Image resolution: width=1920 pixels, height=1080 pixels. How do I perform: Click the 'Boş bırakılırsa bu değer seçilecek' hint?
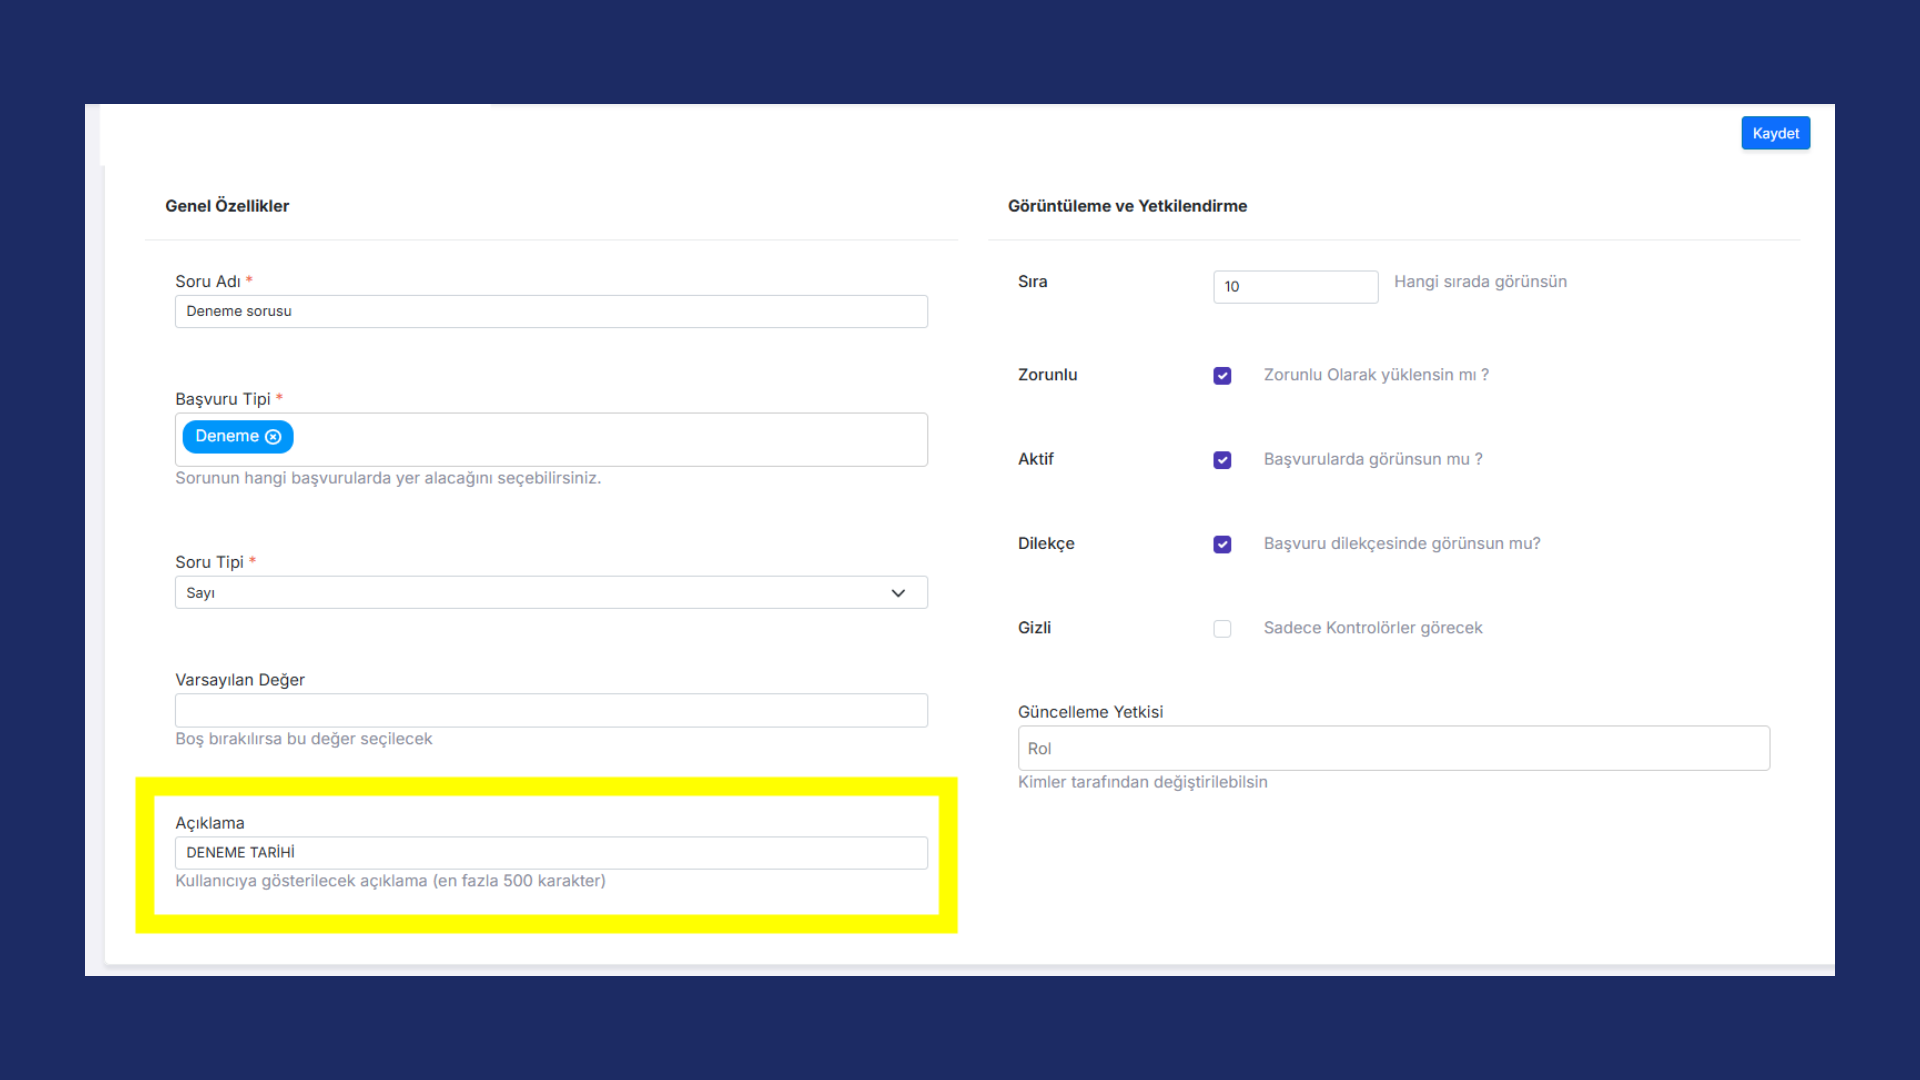pos(304,739)
